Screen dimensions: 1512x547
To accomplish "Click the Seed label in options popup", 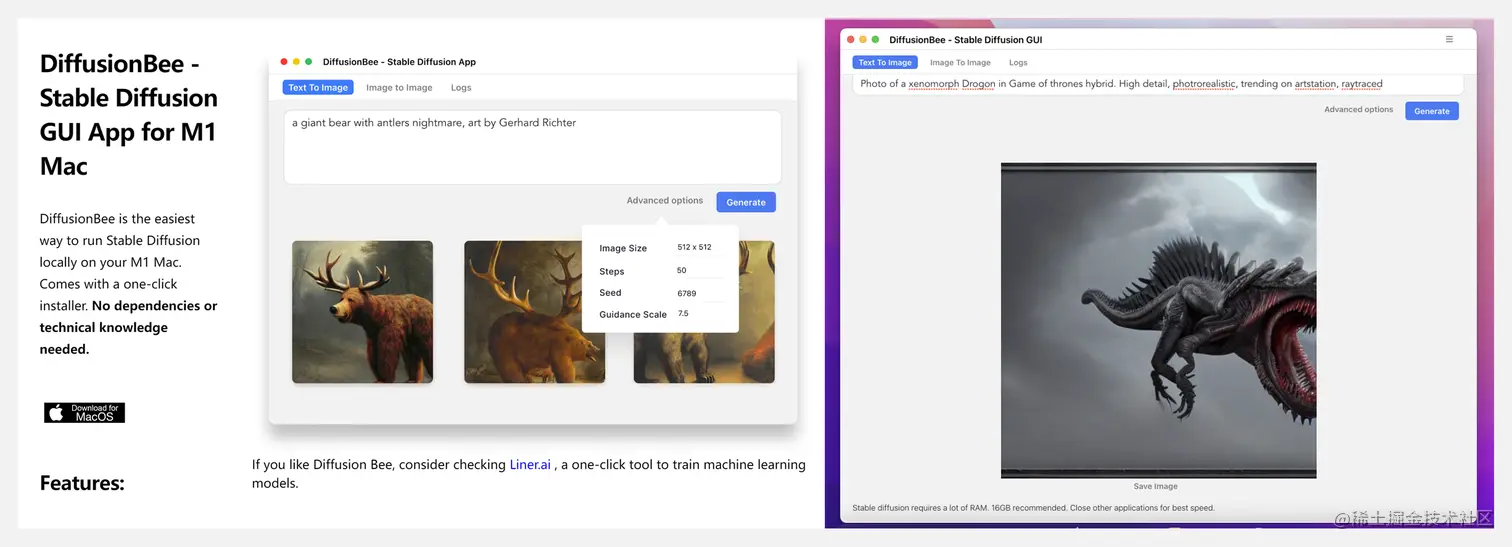I will coord(610,293).
